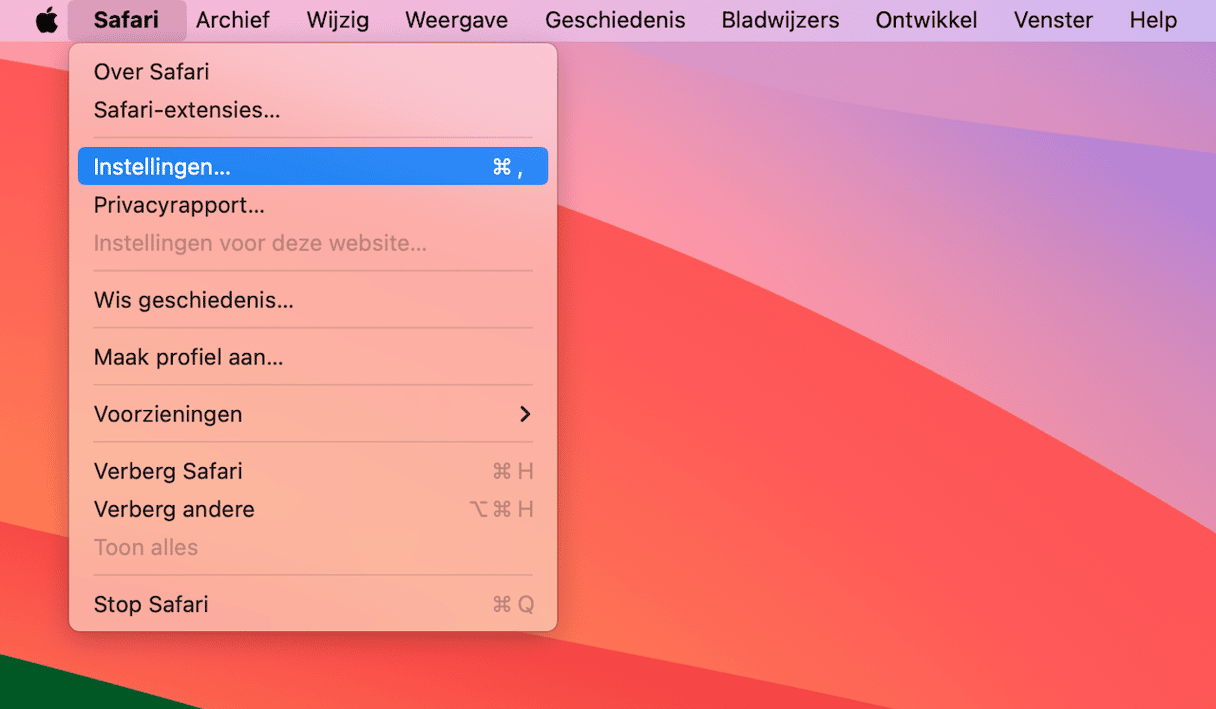Open the Ontwikkel menu

coord(926,20)
